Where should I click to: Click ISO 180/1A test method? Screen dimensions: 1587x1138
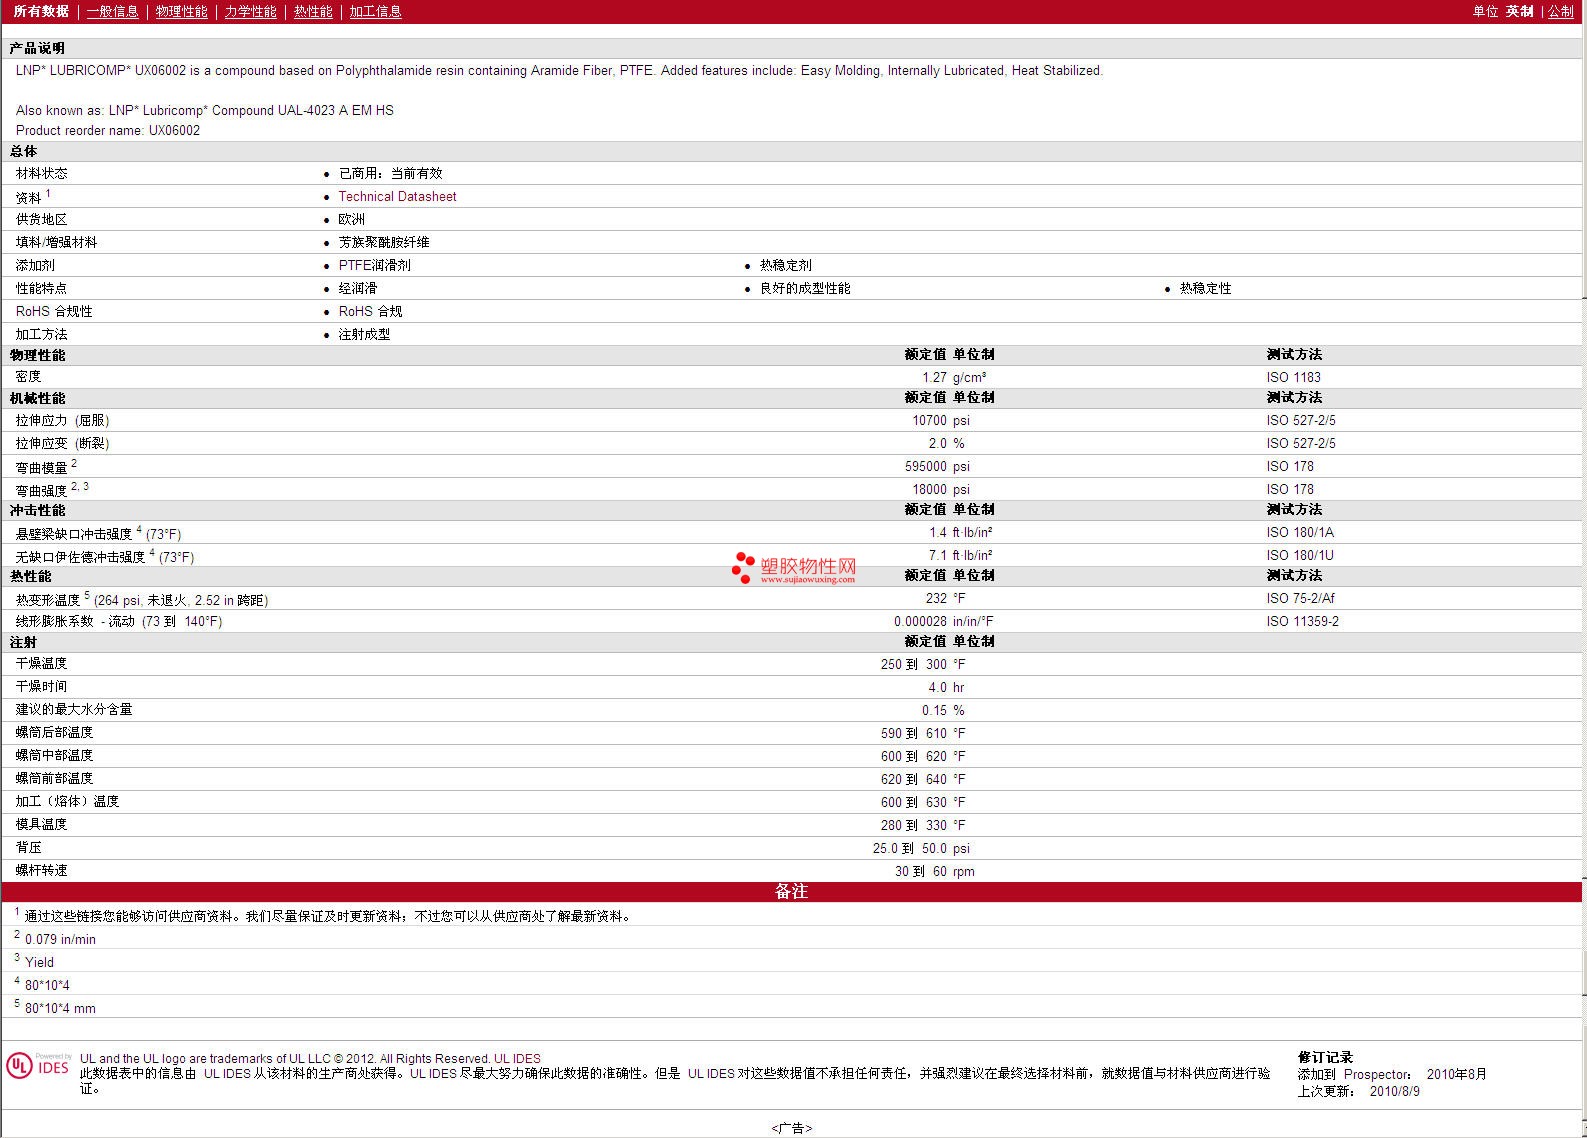click(x=1300, y=532)
